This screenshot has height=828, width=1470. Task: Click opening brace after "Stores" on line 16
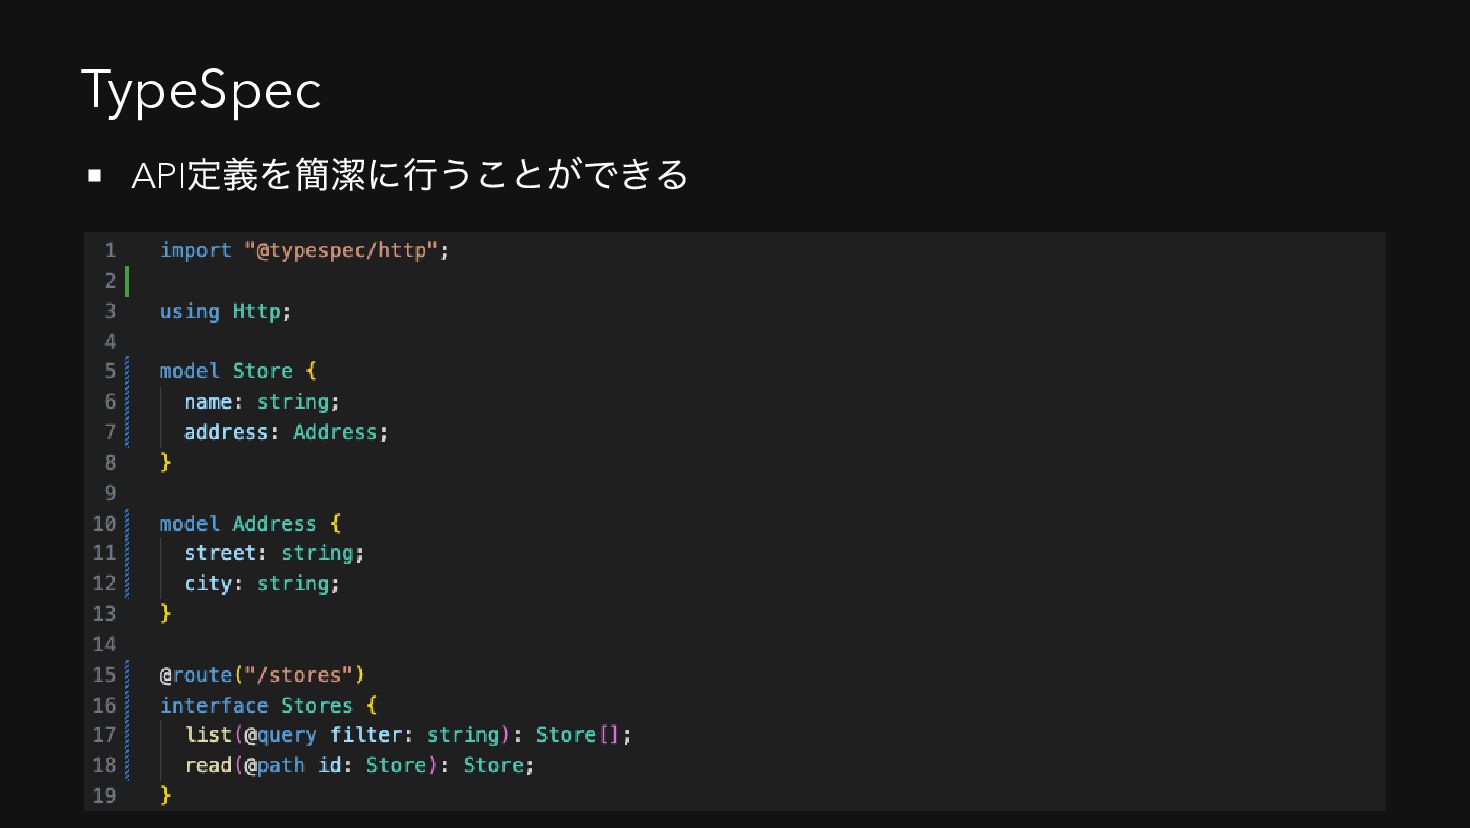(372, 706)
